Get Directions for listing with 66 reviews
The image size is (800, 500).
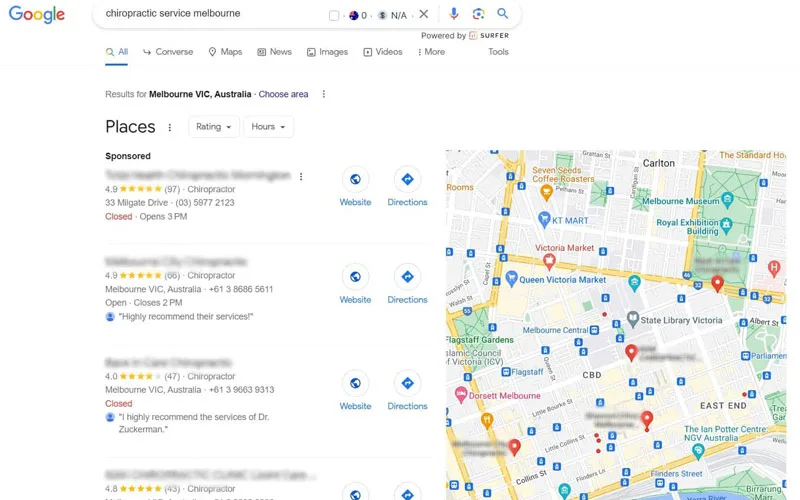(407, 284)
